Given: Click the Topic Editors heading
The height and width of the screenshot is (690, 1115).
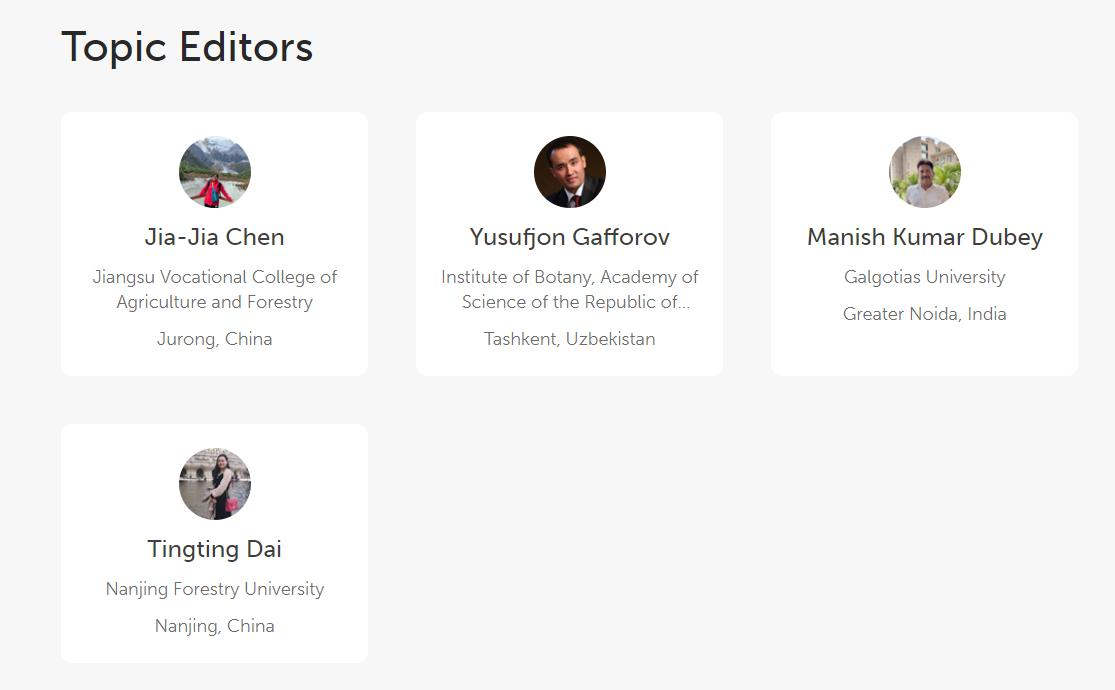Looking at the screenshot, I should [187, 47].
